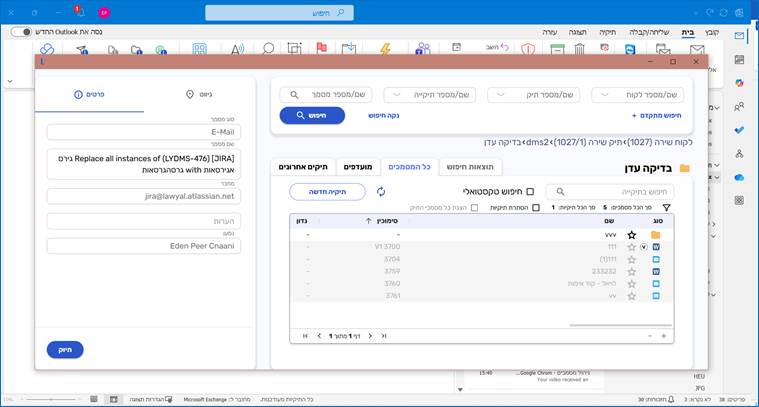
Task: Open the Outlook mail icon in sidebar
Action: tap(739, 36)
